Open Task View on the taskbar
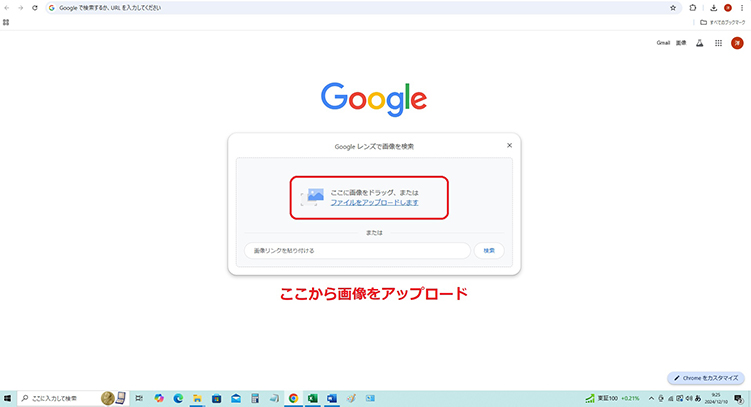This screenshot has height=407, width=751. click(139, 398)
